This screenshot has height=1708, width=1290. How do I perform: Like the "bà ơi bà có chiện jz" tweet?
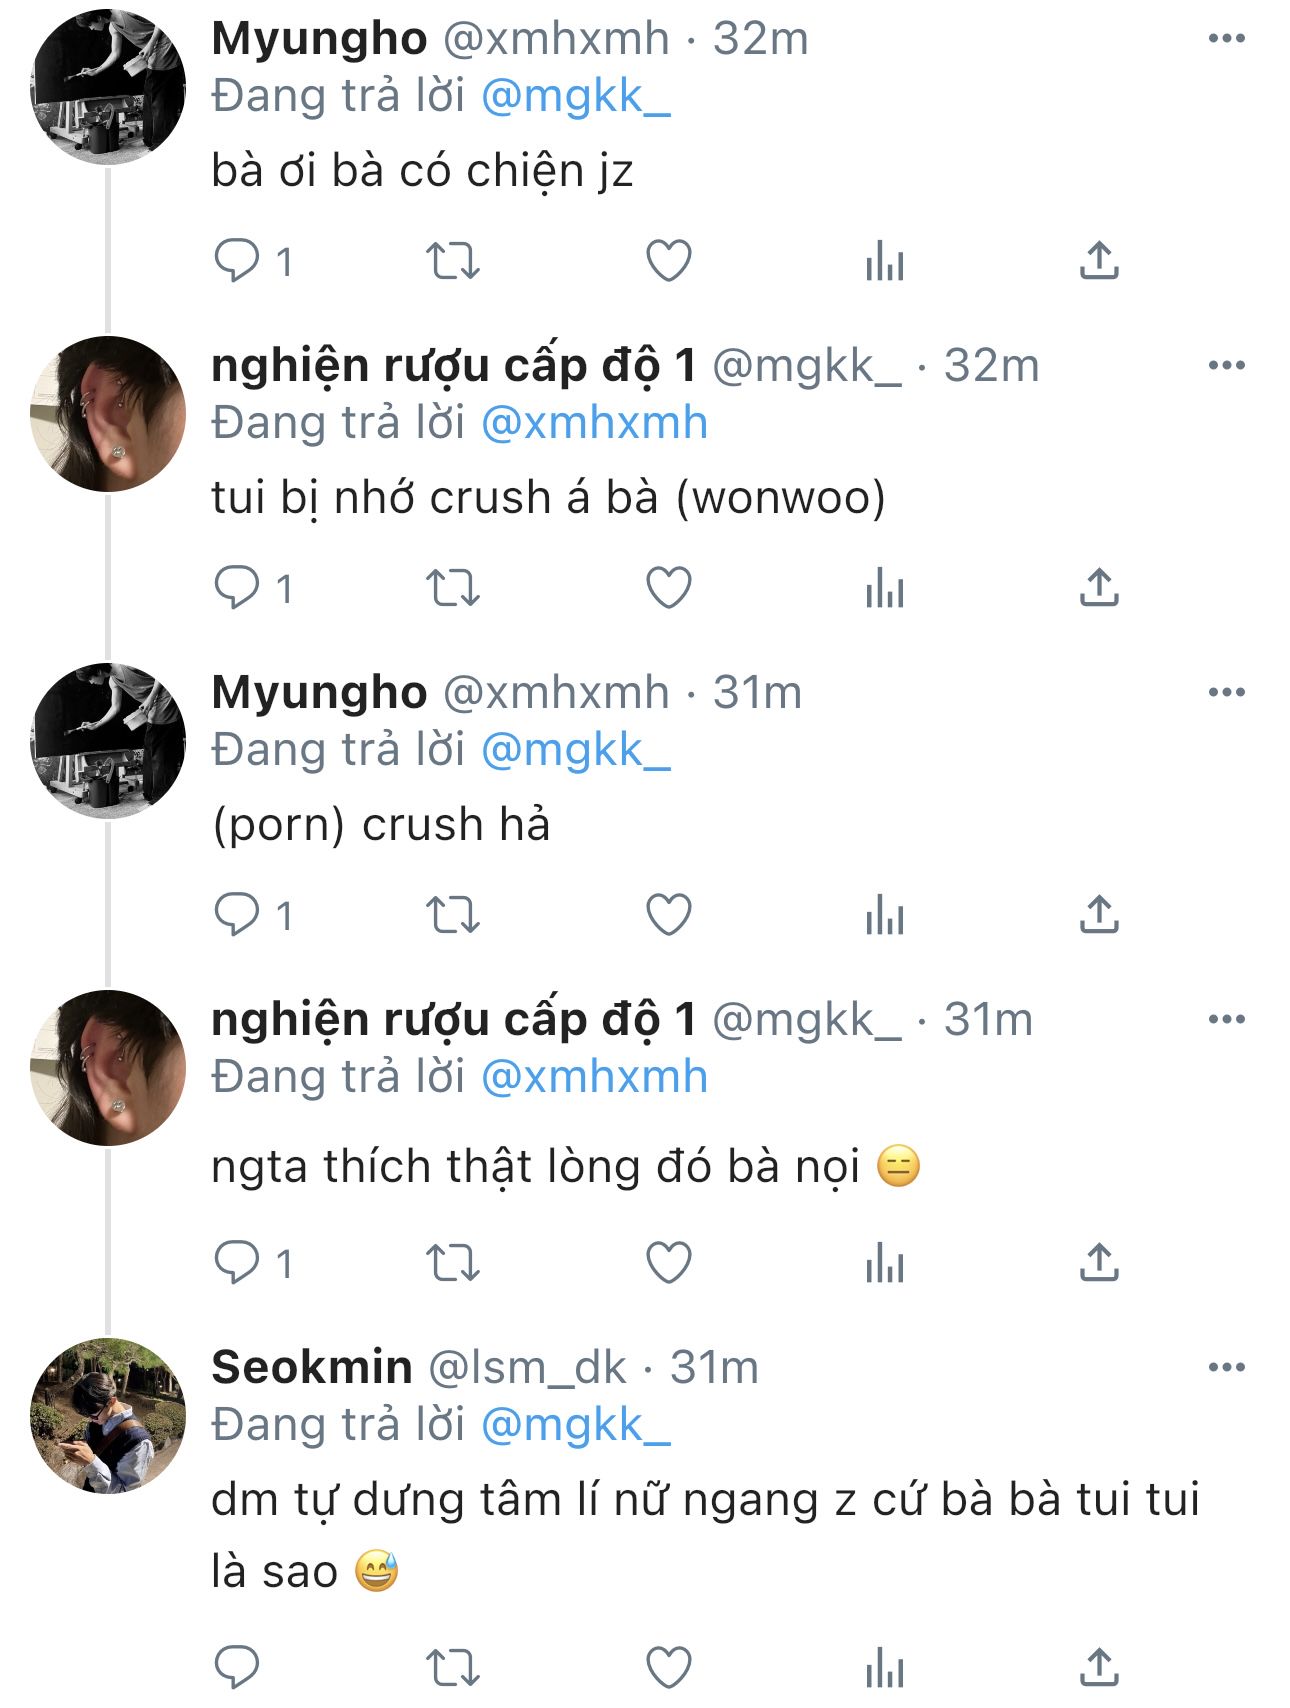click(x=669, y=261)
